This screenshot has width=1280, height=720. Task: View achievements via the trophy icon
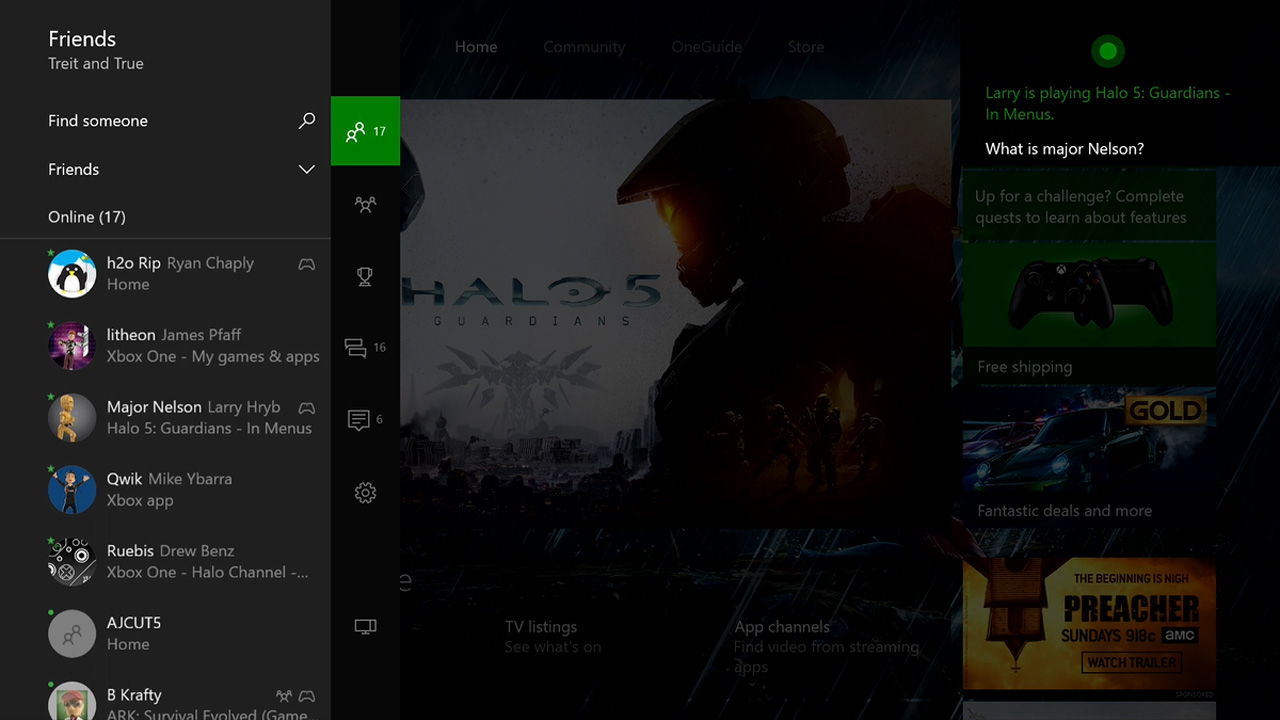pos(364,276)
